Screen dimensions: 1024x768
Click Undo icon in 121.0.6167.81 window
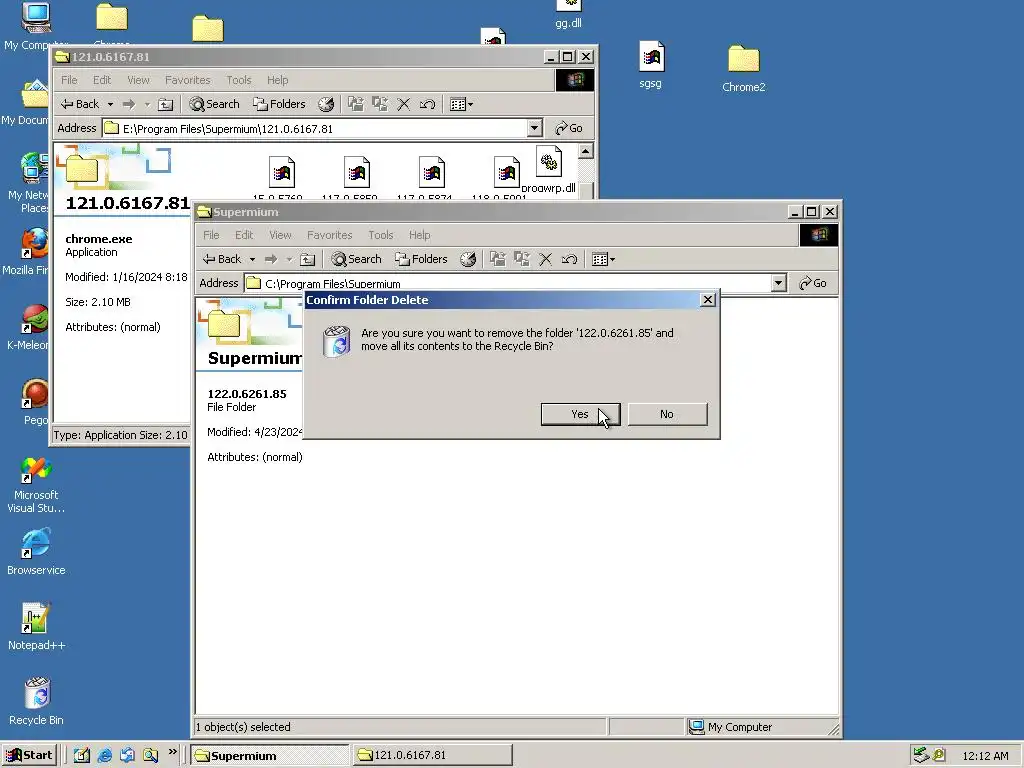(x=427, y=104)
